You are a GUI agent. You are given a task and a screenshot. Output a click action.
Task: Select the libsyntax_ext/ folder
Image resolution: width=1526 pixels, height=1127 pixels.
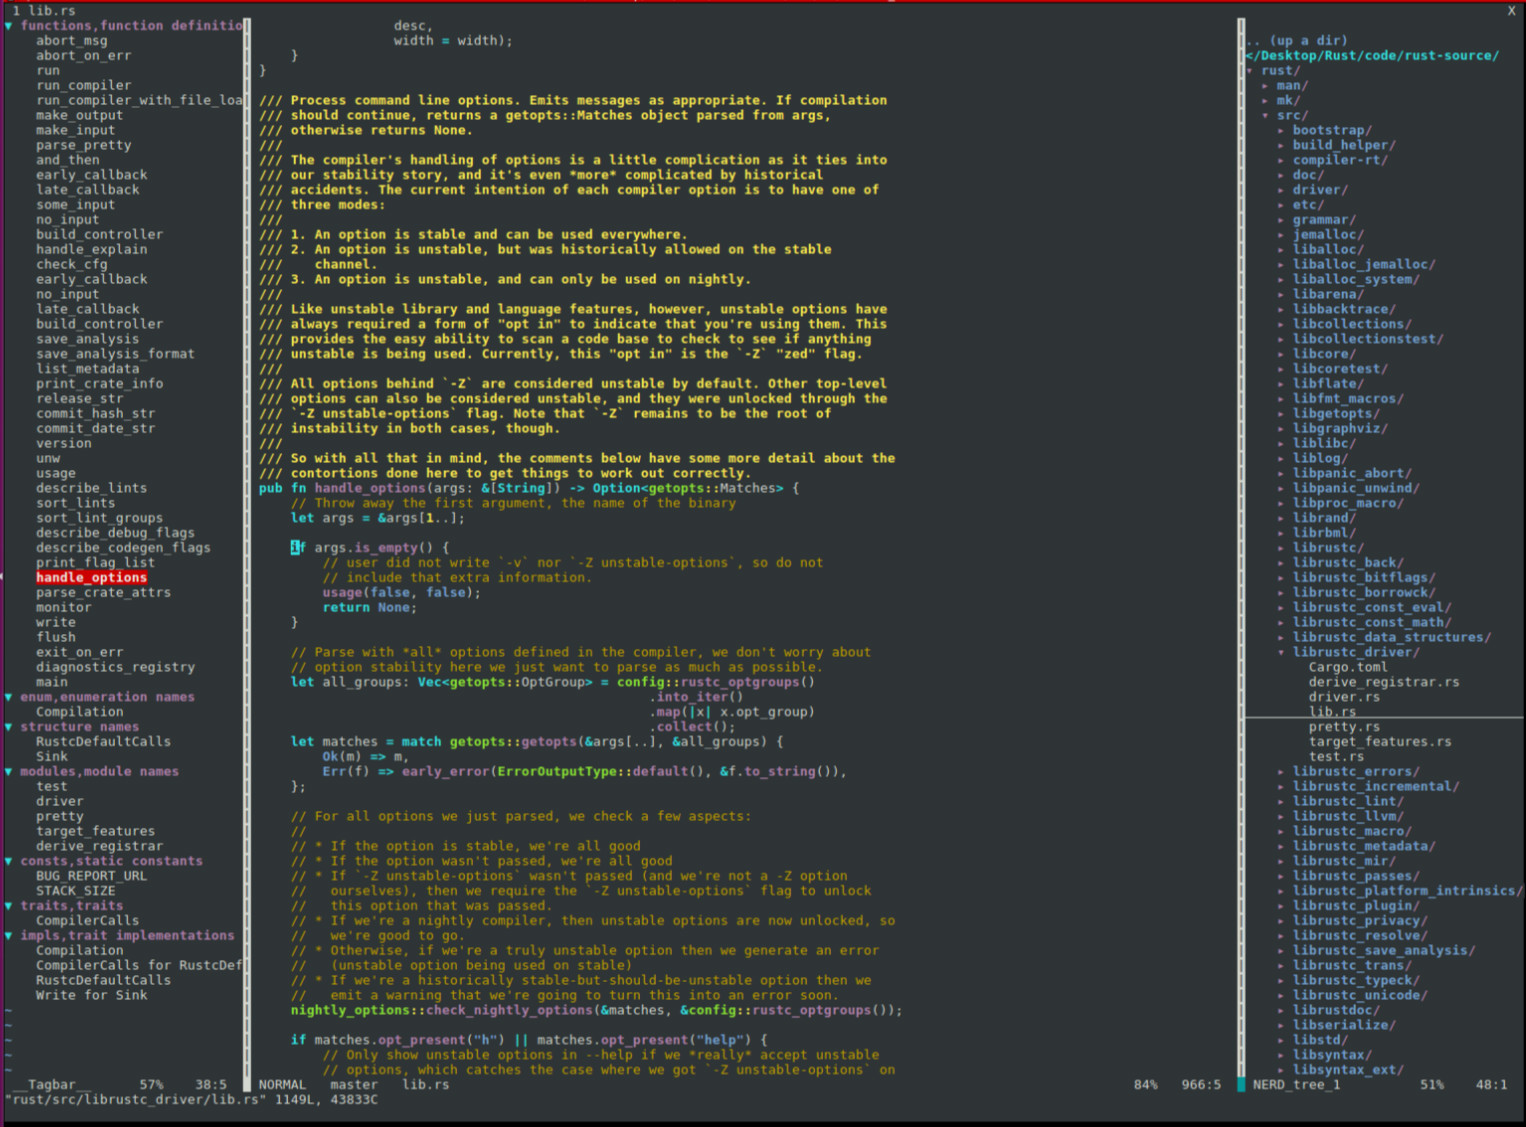1348,1070
